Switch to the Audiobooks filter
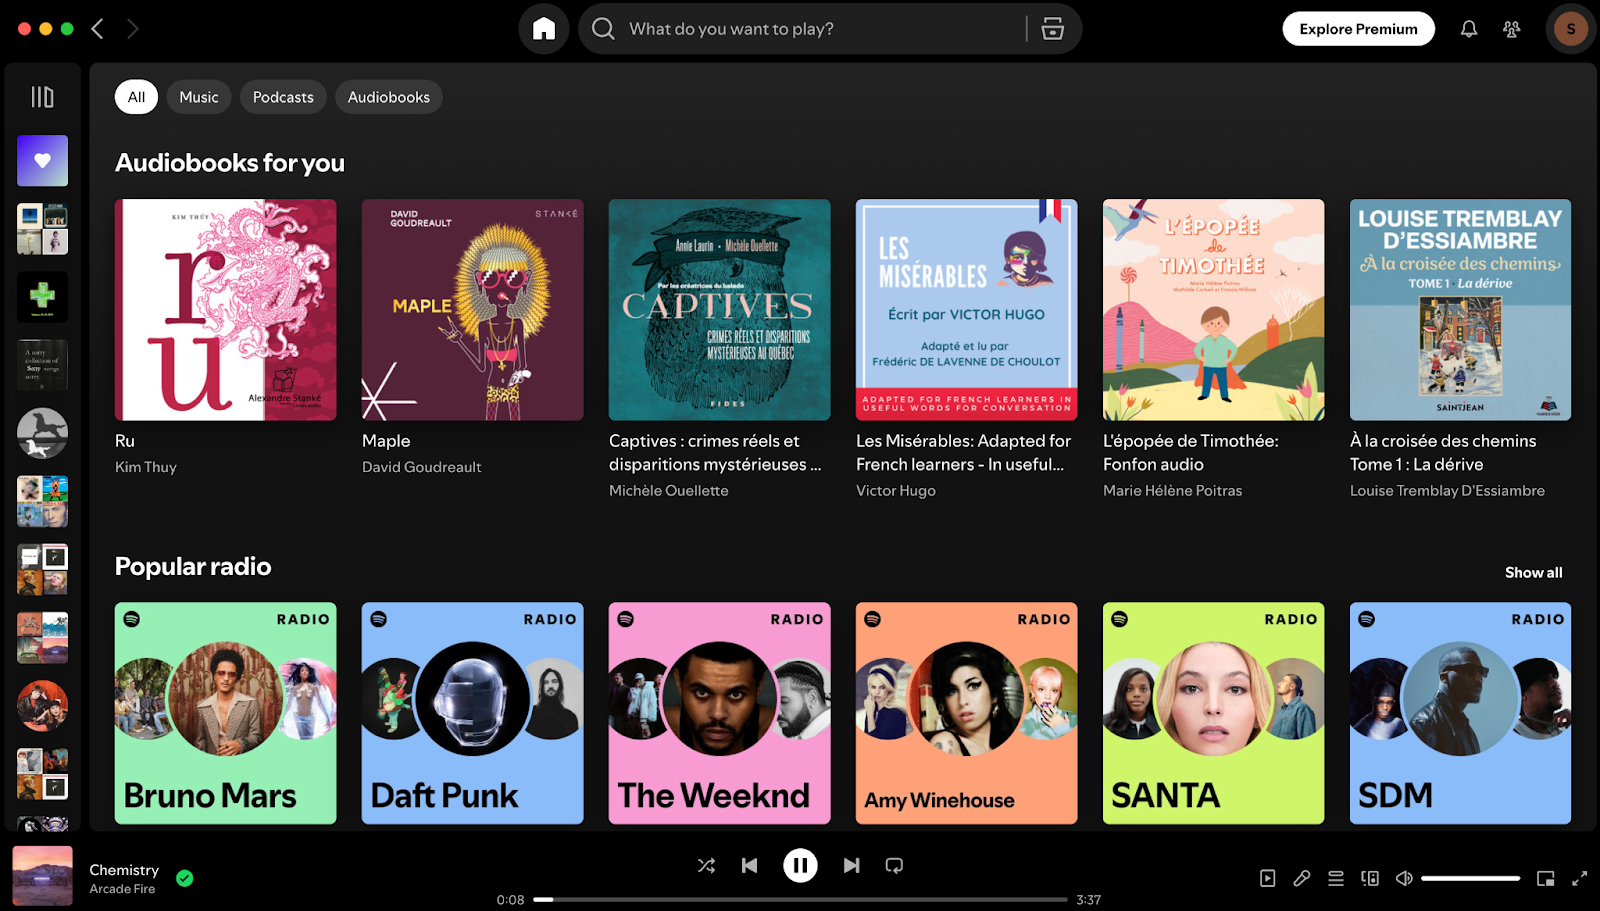The image size is (1600, 911). click(x=388, y=96)
